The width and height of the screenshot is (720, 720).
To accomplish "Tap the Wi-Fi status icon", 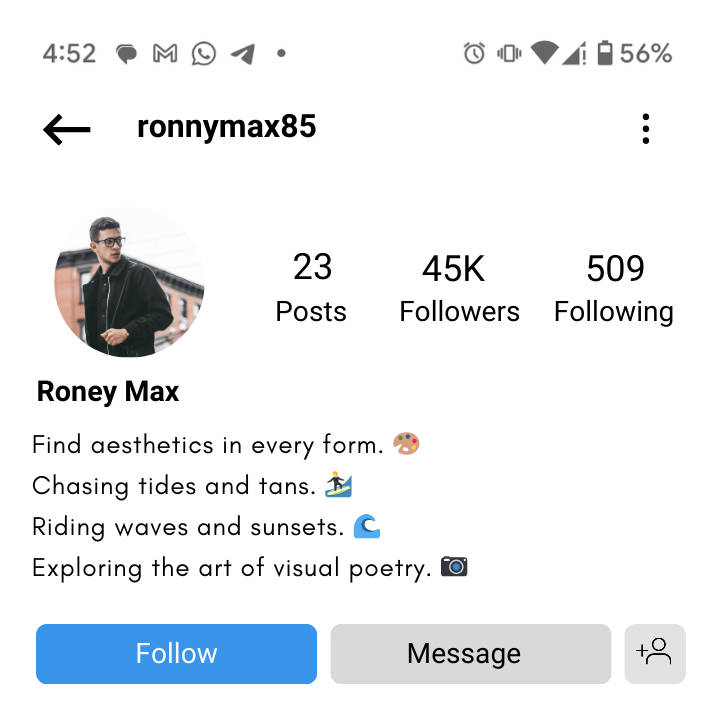I will pyautogui.click(x=543, y=53).
